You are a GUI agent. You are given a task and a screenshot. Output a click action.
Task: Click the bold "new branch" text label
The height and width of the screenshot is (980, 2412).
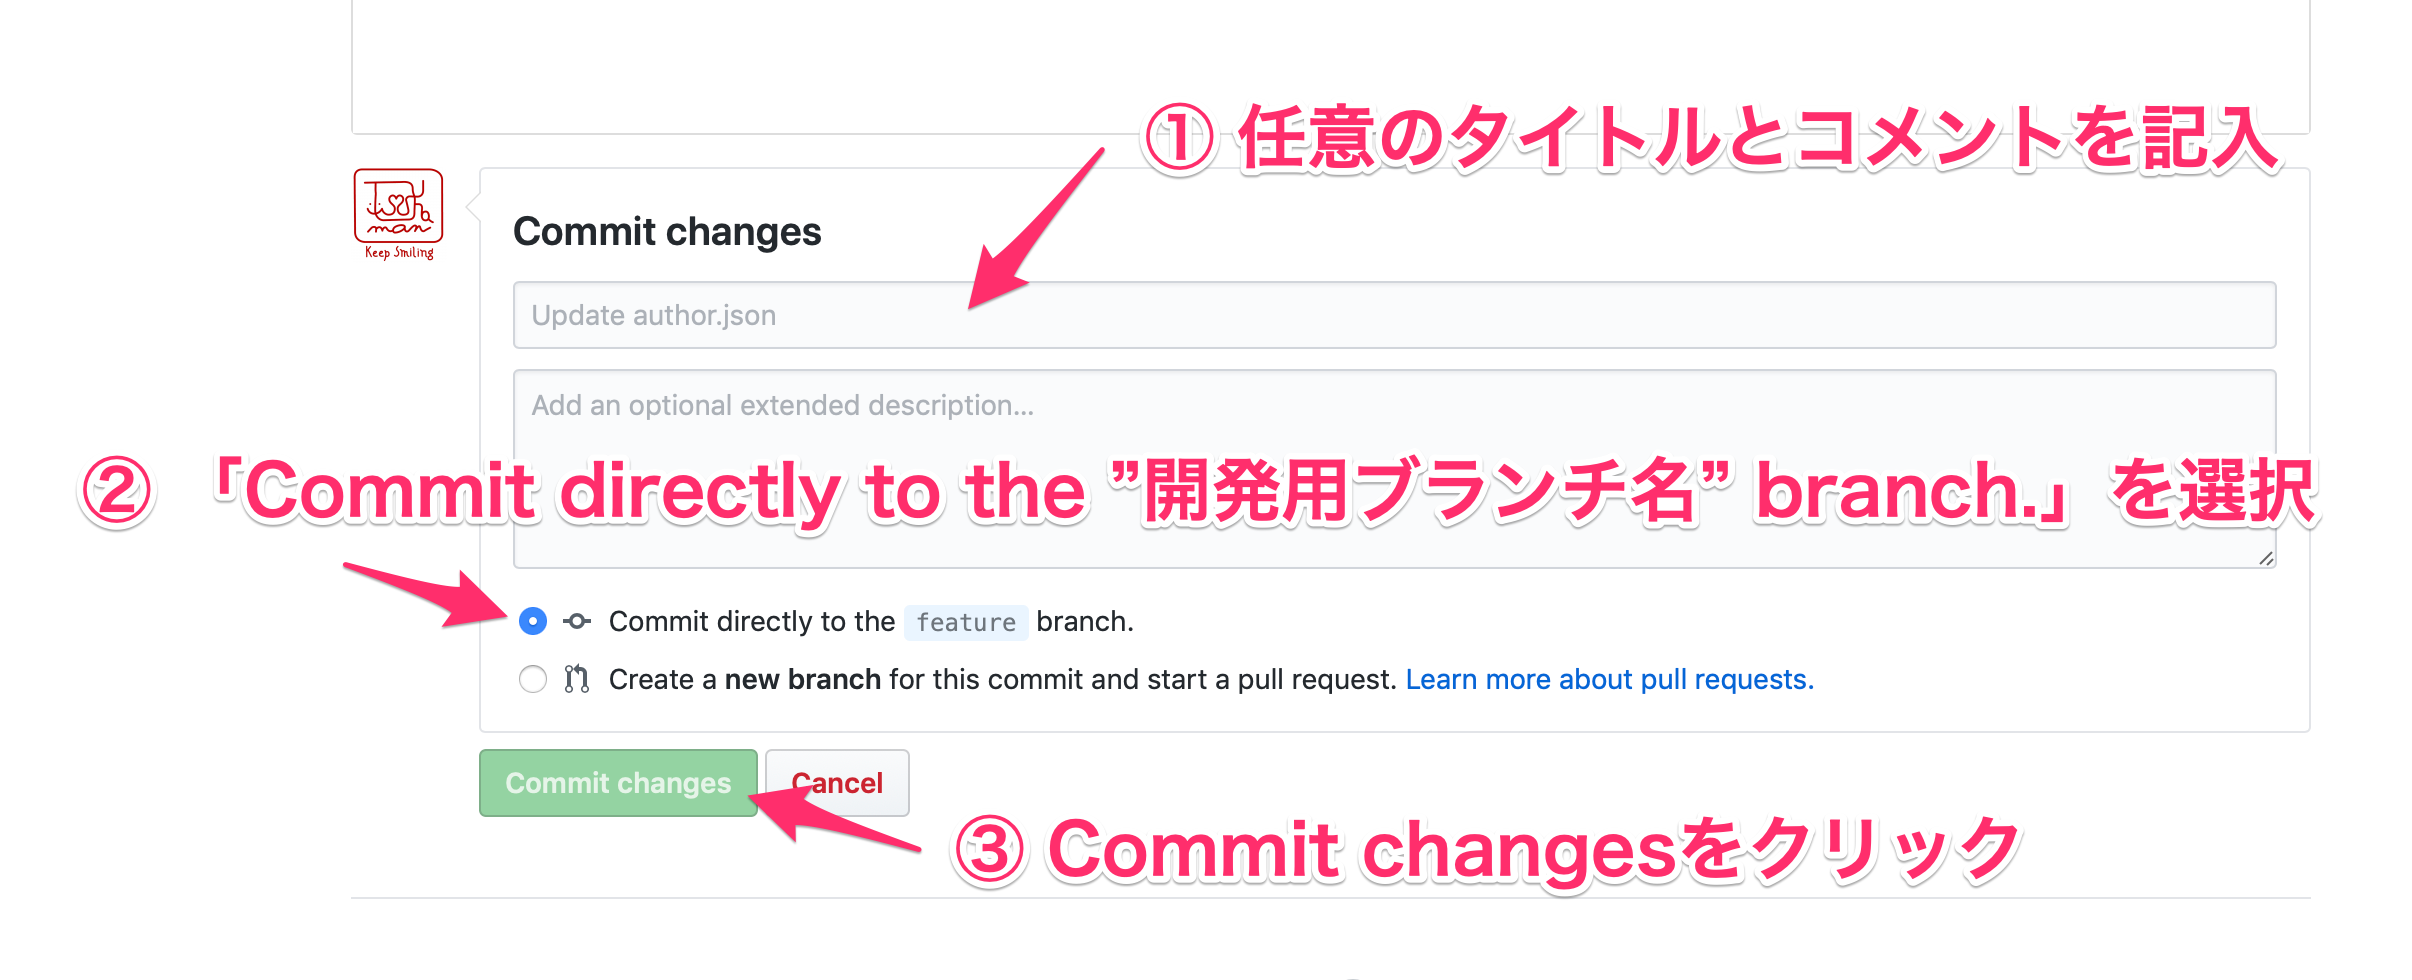(x=801, y=679)
